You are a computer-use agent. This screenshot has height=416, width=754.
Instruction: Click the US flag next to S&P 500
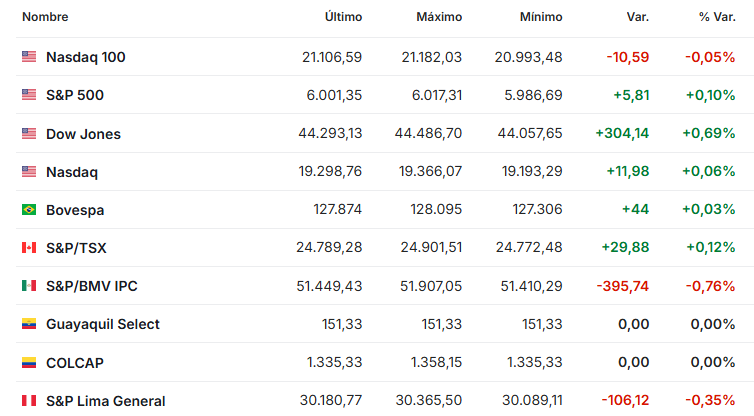click(29, 95)
